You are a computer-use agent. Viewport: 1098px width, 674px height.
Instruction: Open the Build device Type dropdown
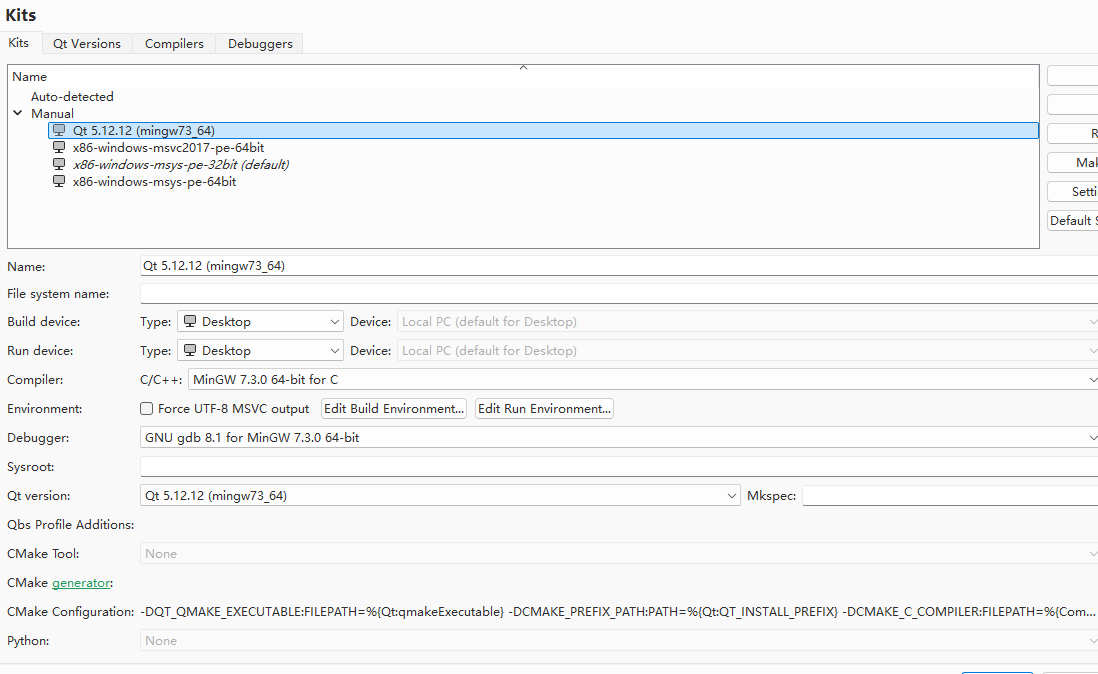[260, 322]
